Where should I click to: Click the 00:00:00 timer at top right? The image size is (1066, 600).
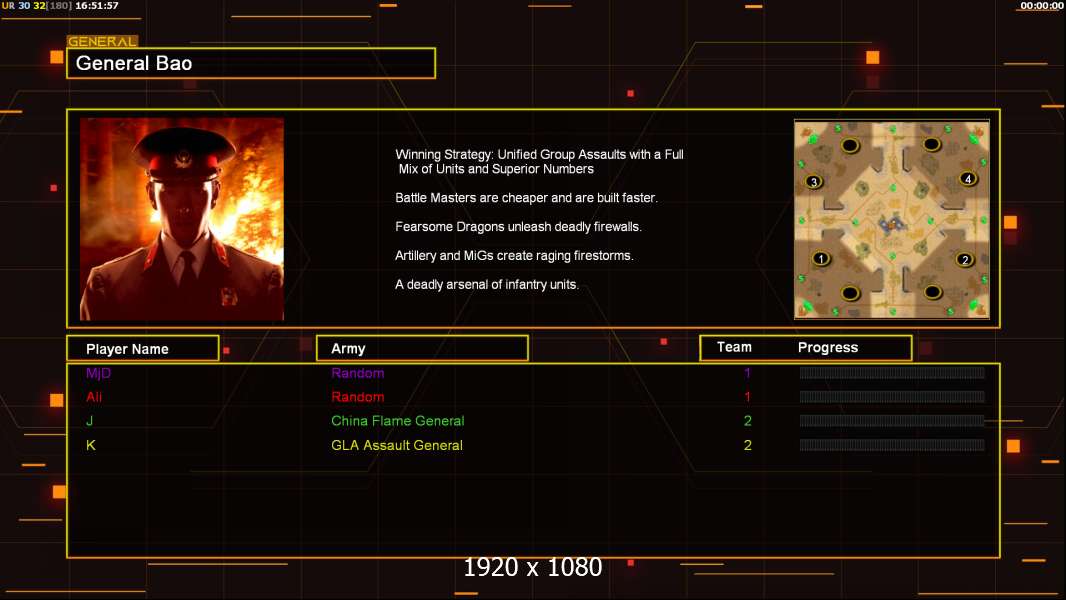click(x=1042, y=5)
